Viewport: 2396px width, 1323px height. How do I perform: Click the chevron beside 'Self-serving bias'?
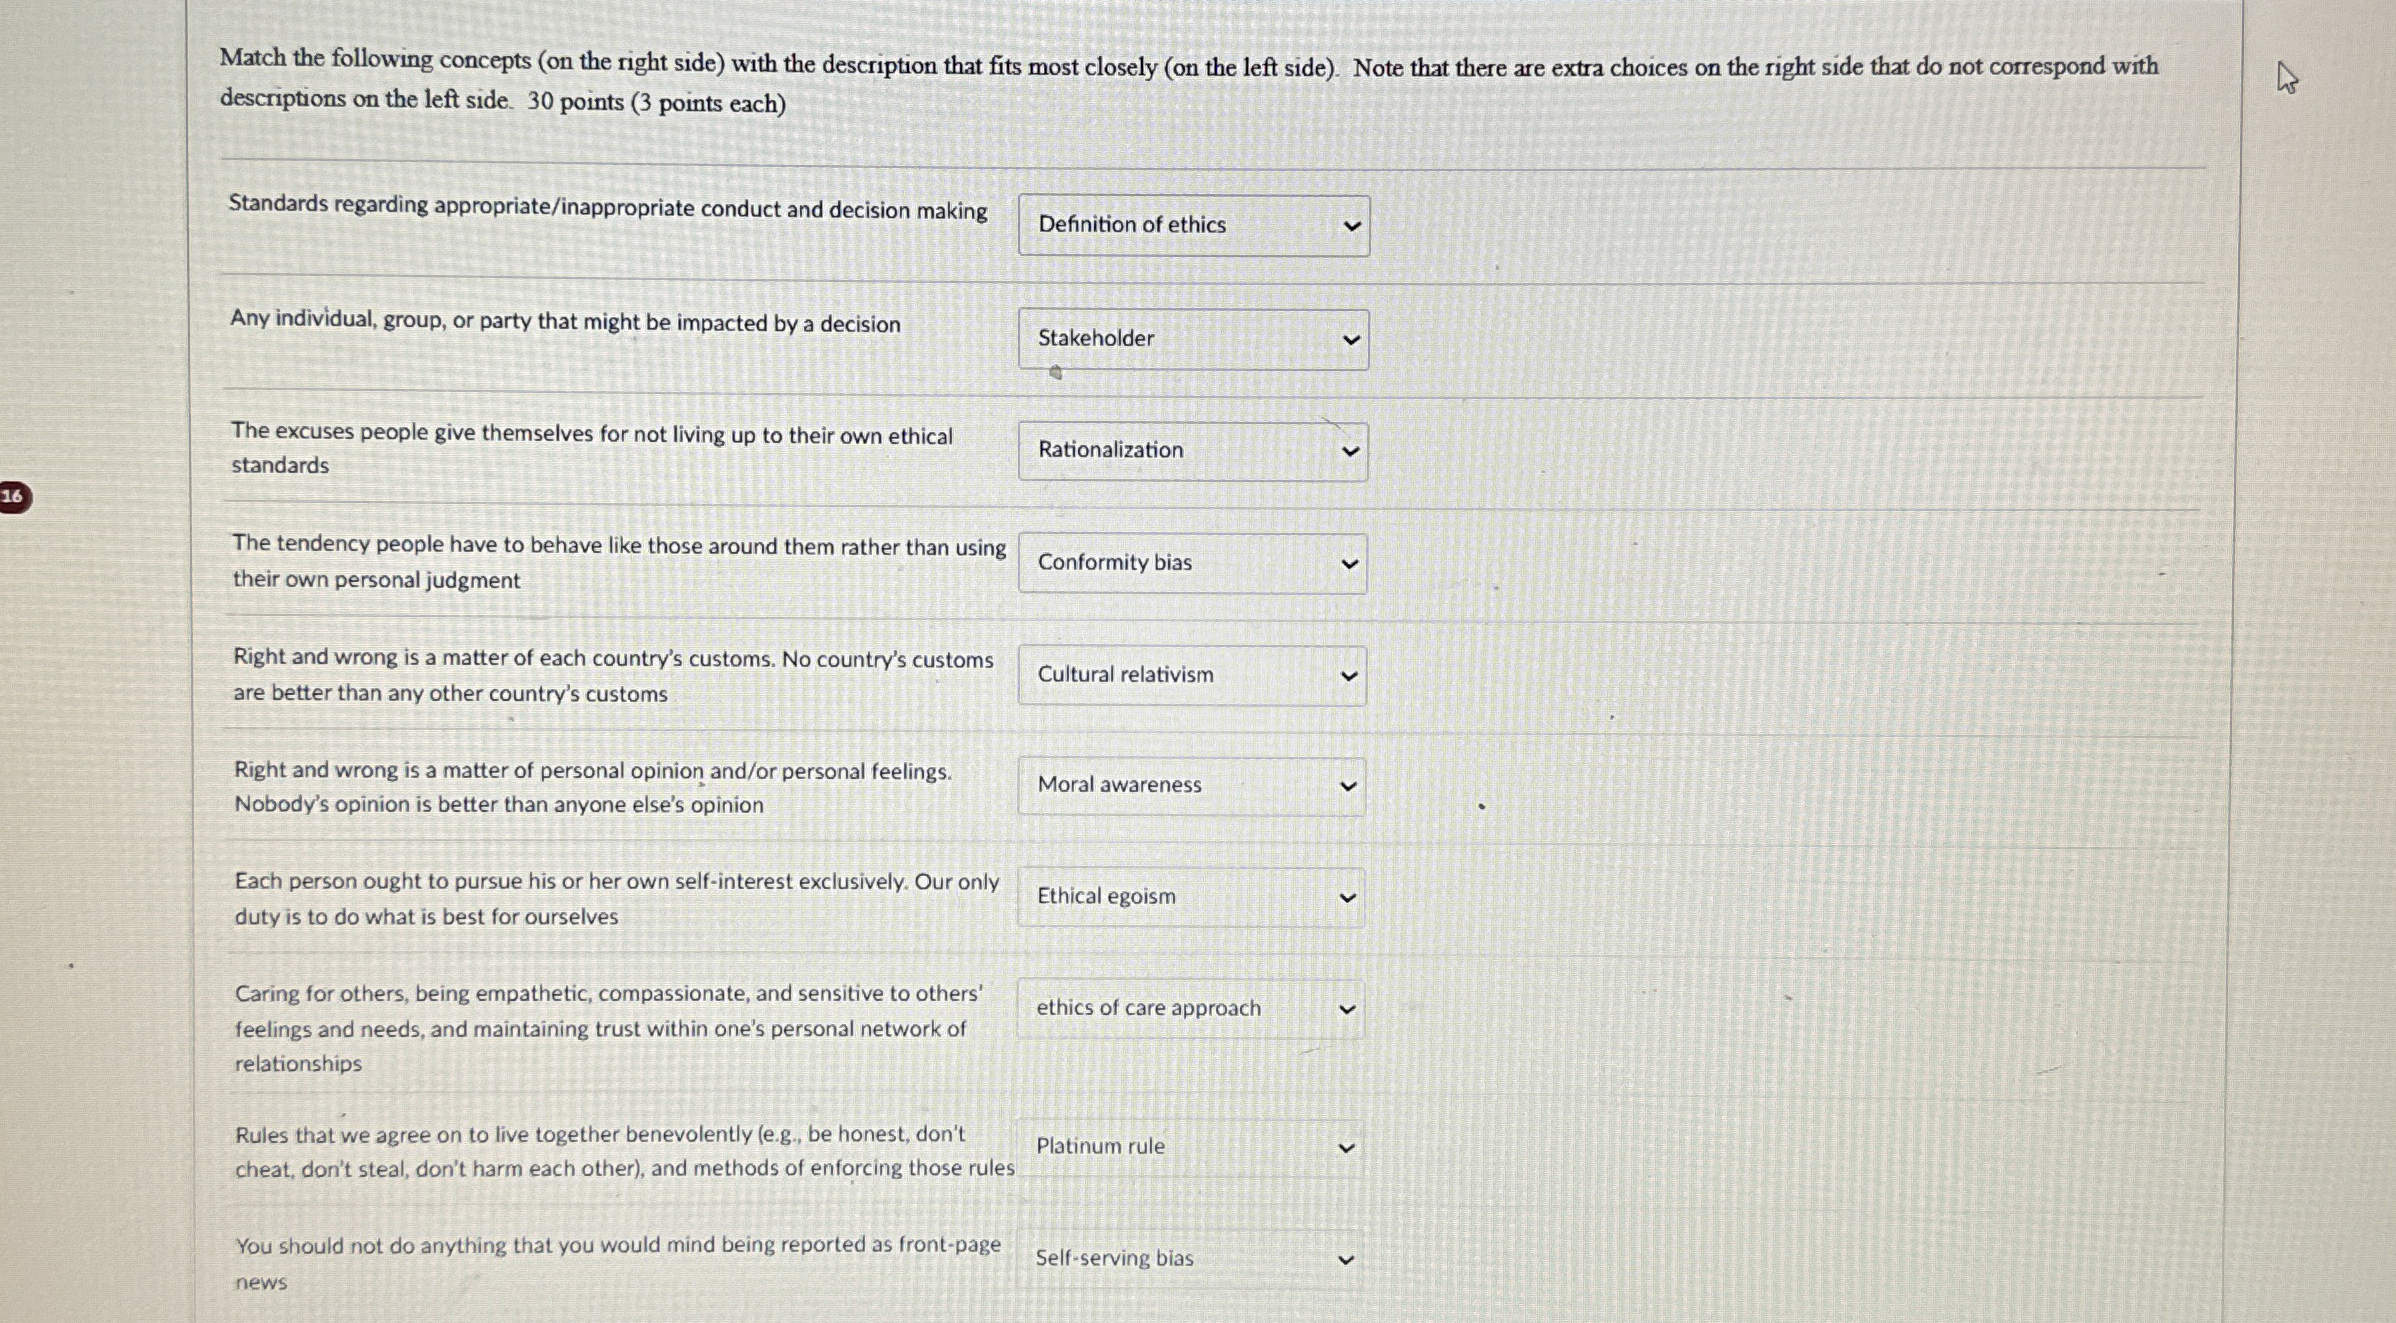coord(1345,1258)
